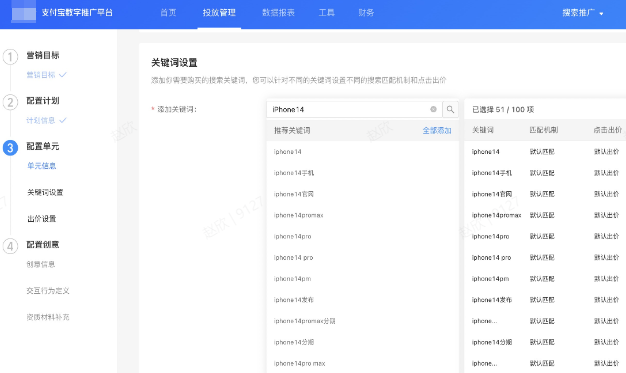Open 资质材料补充 sub-step
The height and width of the screenshot is (373, 626).
[x=48, y=317]
